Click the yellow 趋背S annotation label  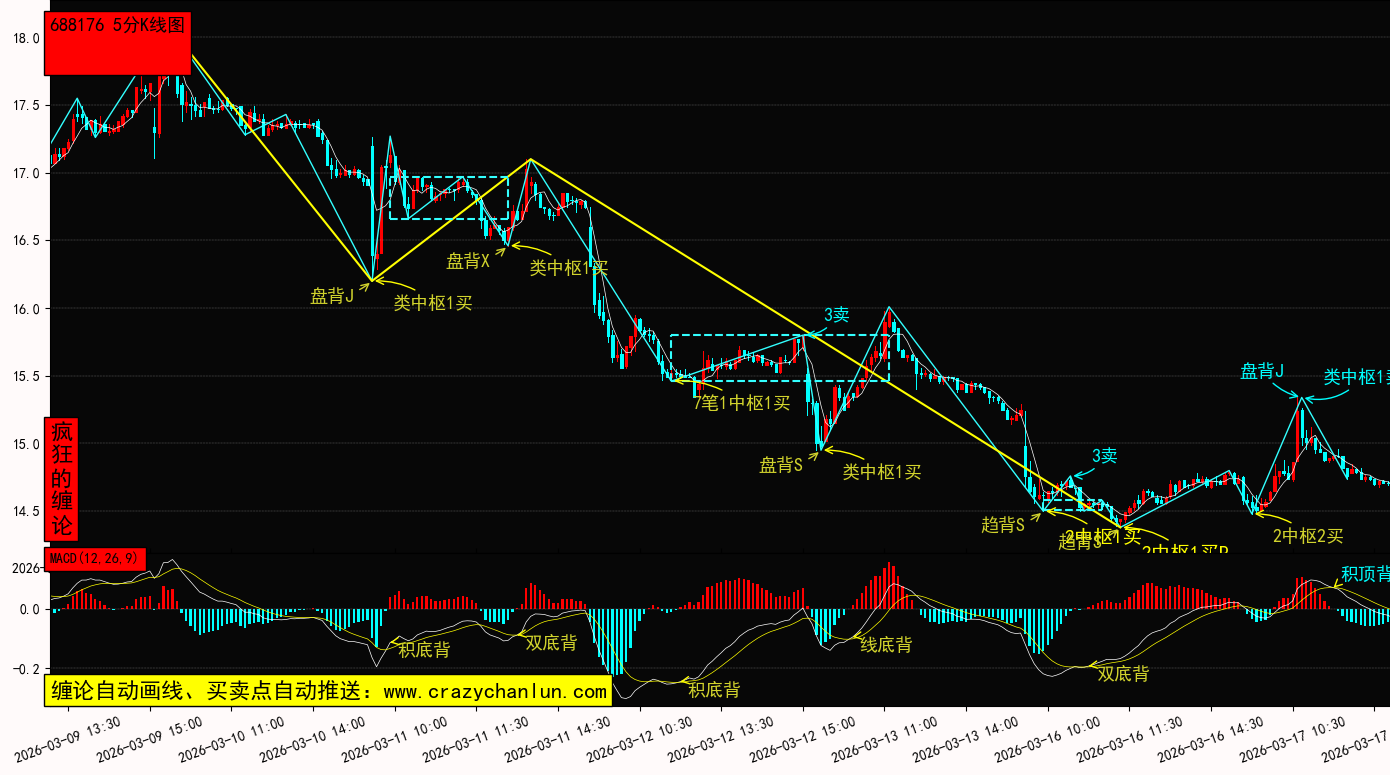1003,524
